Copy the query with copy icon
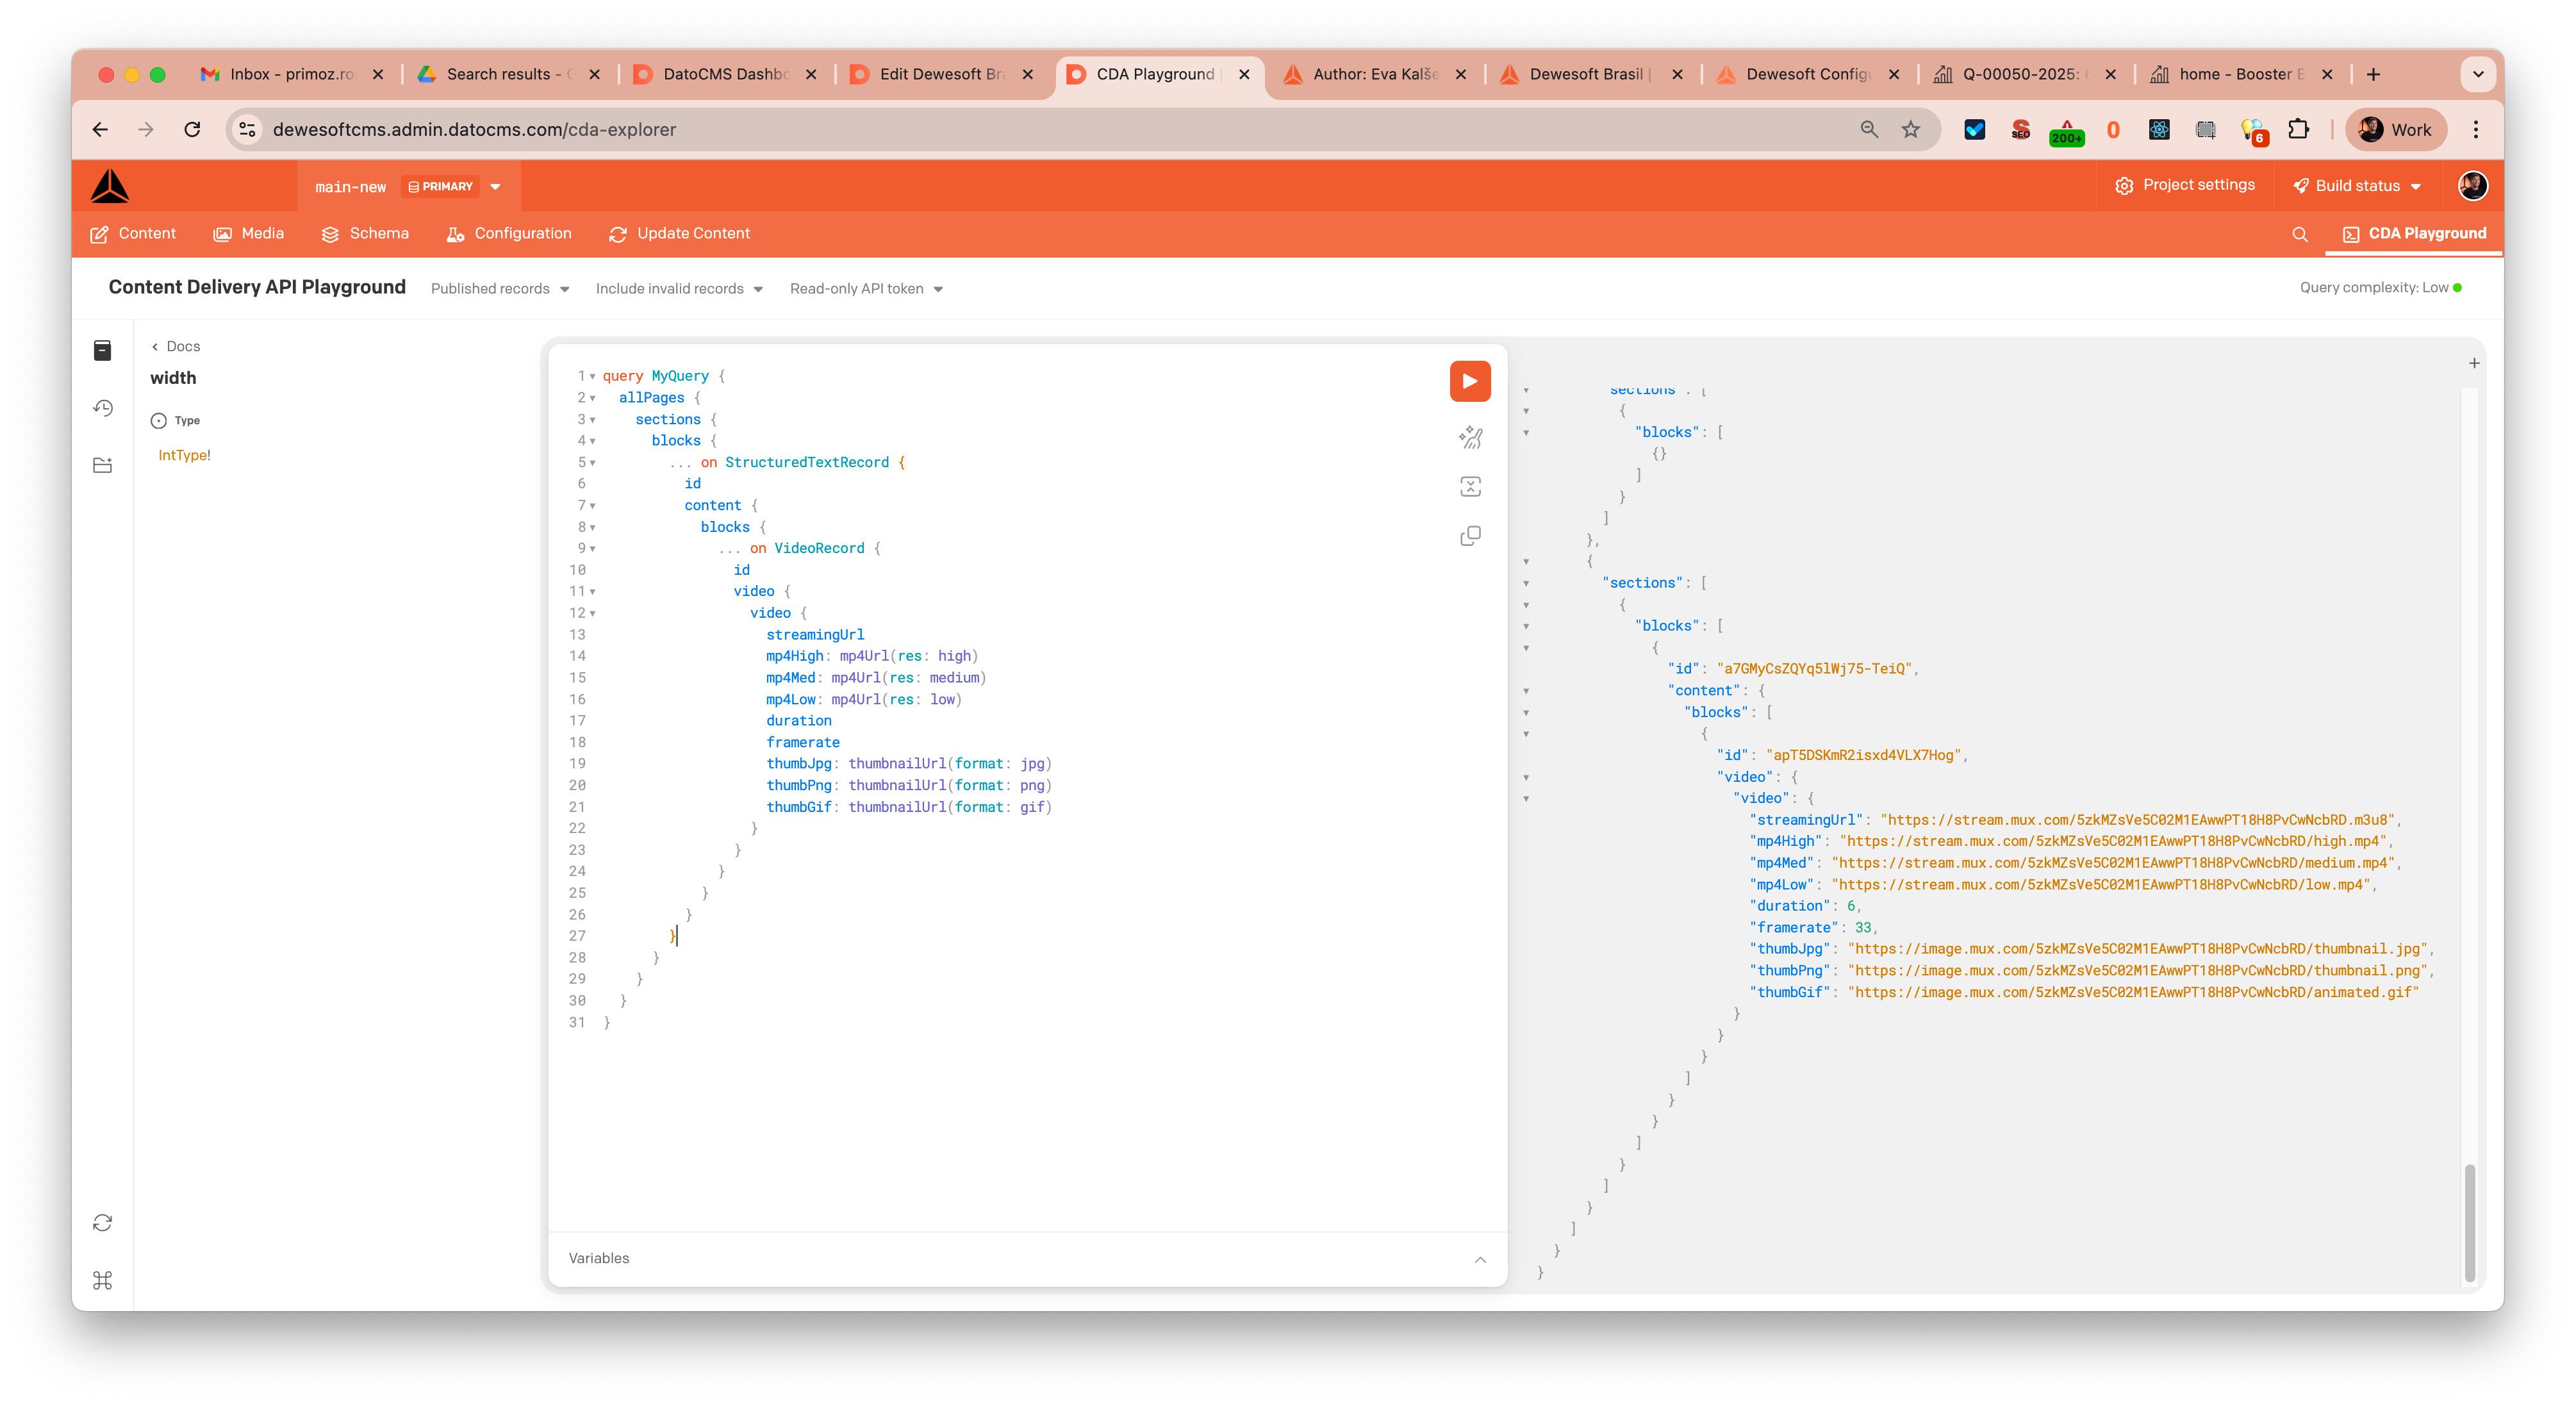This screenshot has height=1406, width=2576. (1469, 536)
